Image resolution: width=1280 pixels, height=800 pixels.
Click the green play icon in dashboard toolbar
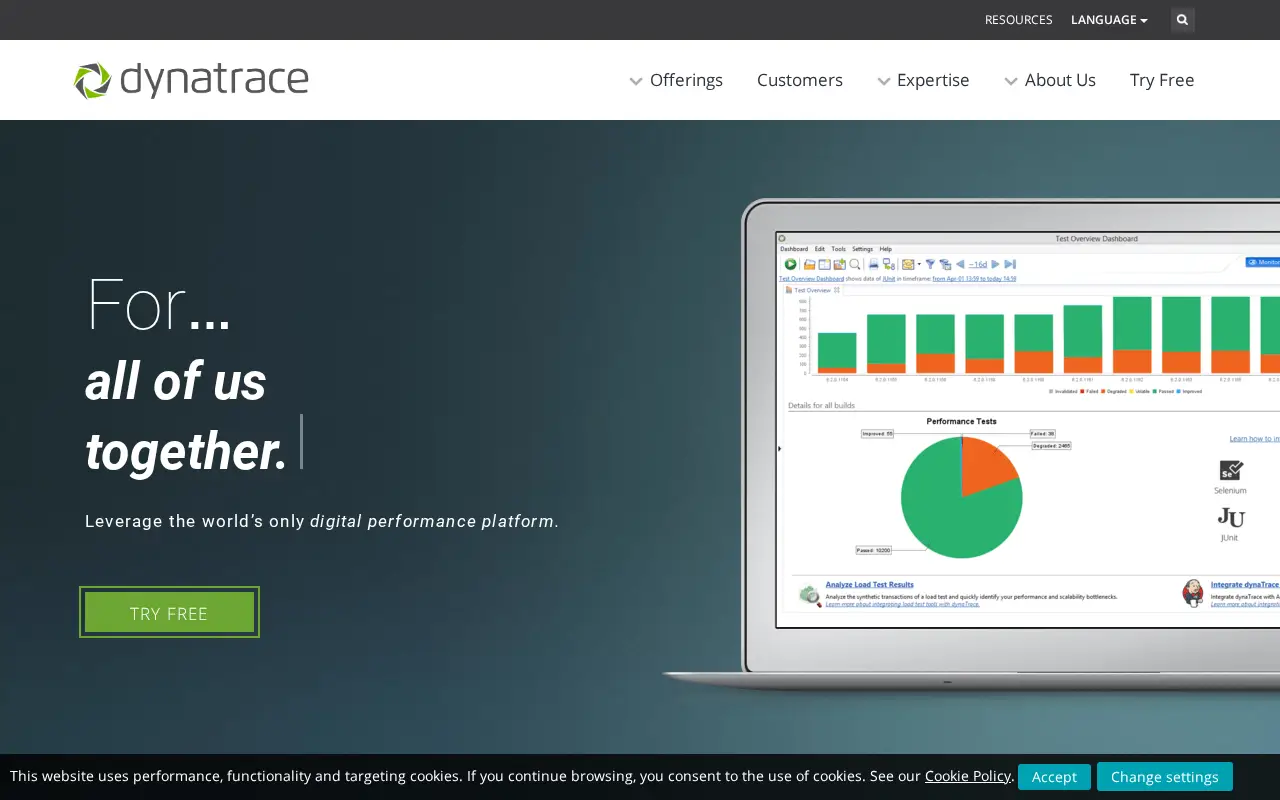tap(790, 264)
